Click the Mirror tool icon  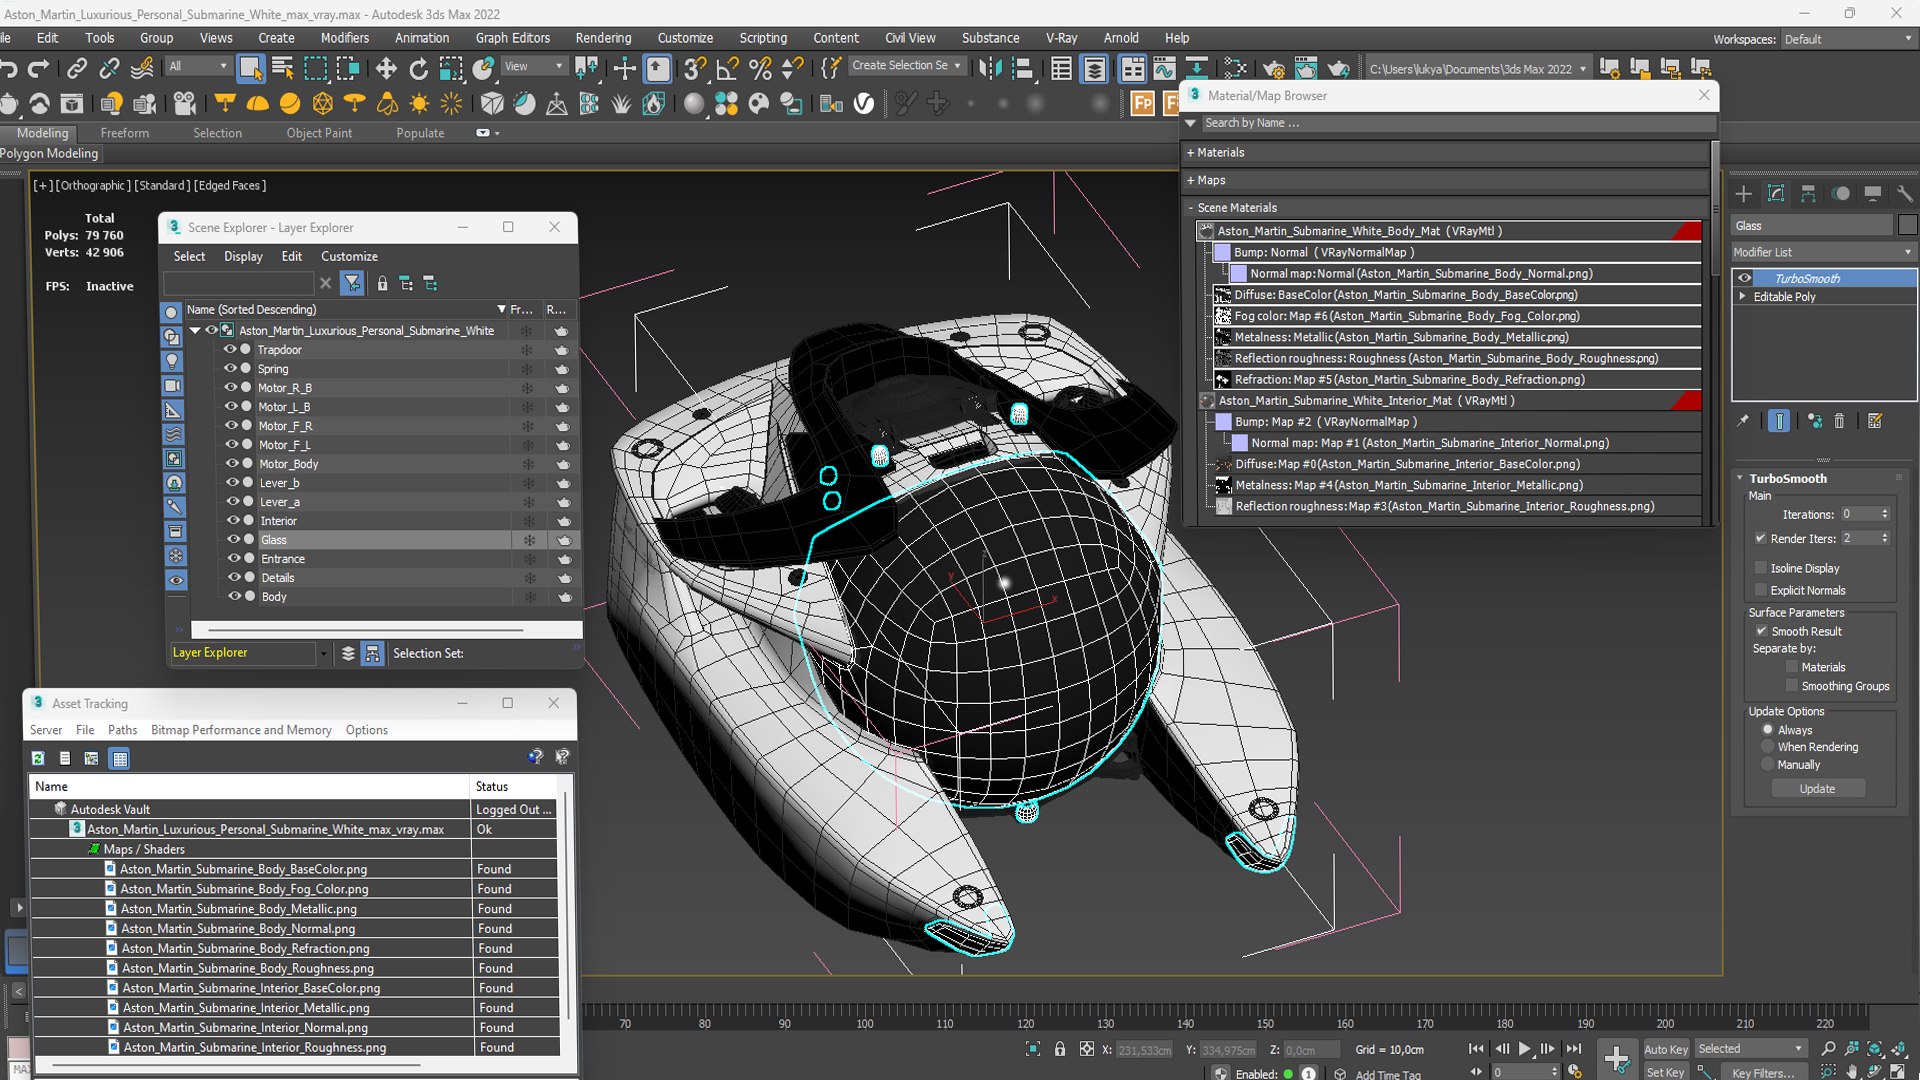coord(990,68)
